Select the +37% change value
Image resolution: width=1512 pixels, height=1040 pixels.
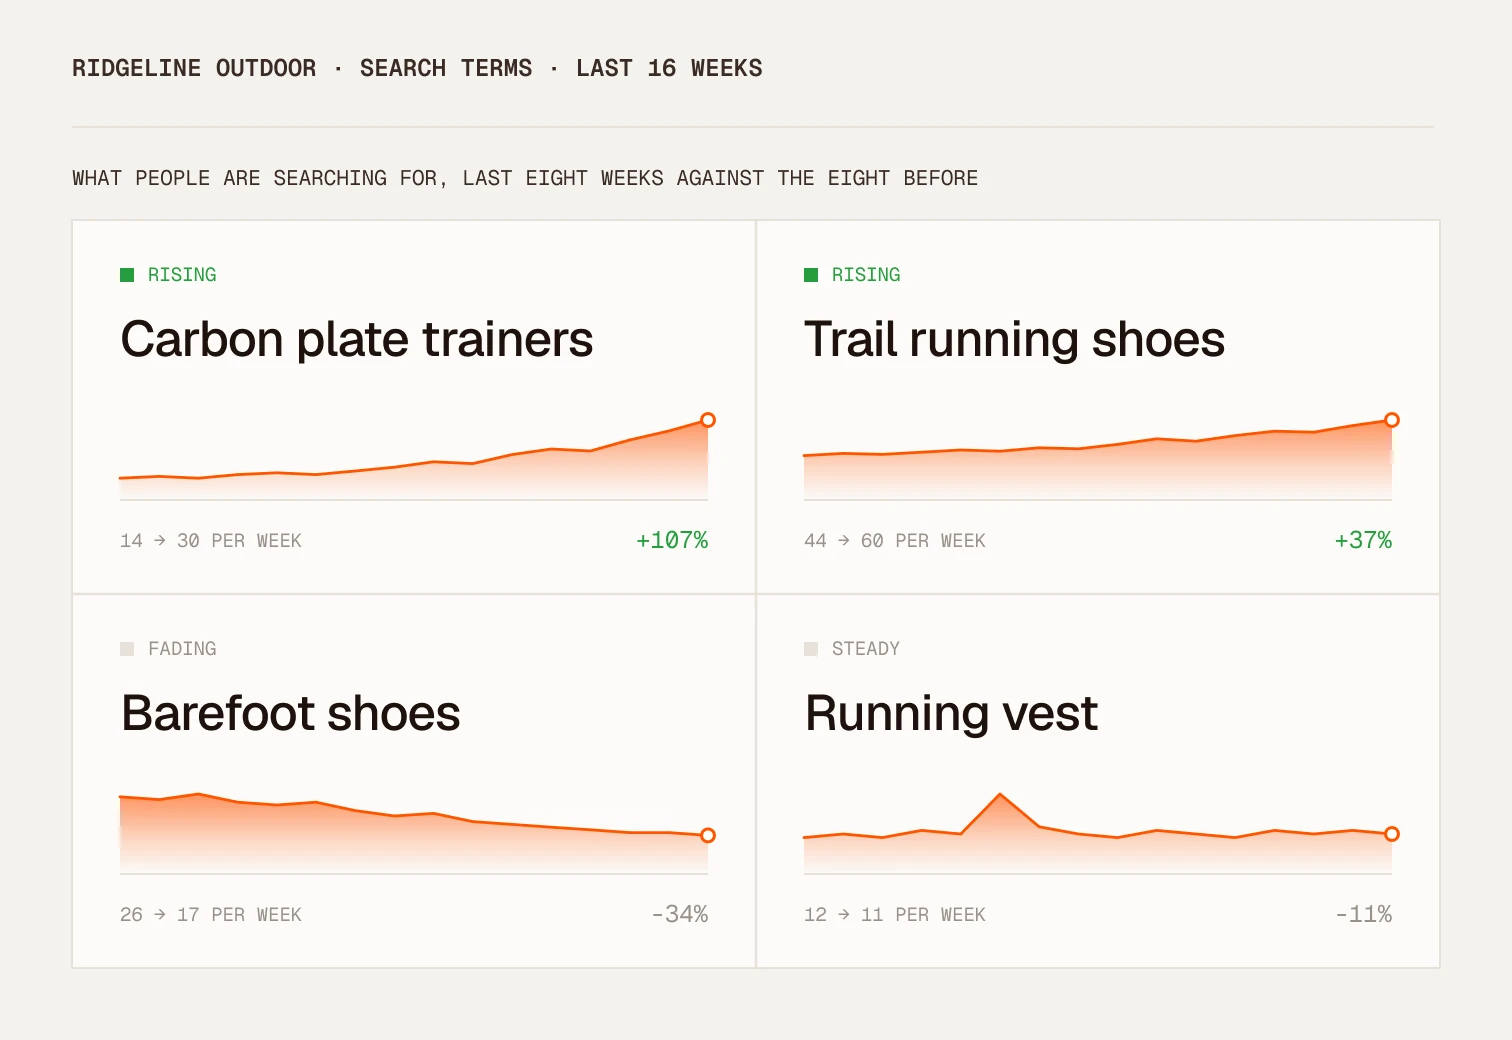coord(1363,540)
